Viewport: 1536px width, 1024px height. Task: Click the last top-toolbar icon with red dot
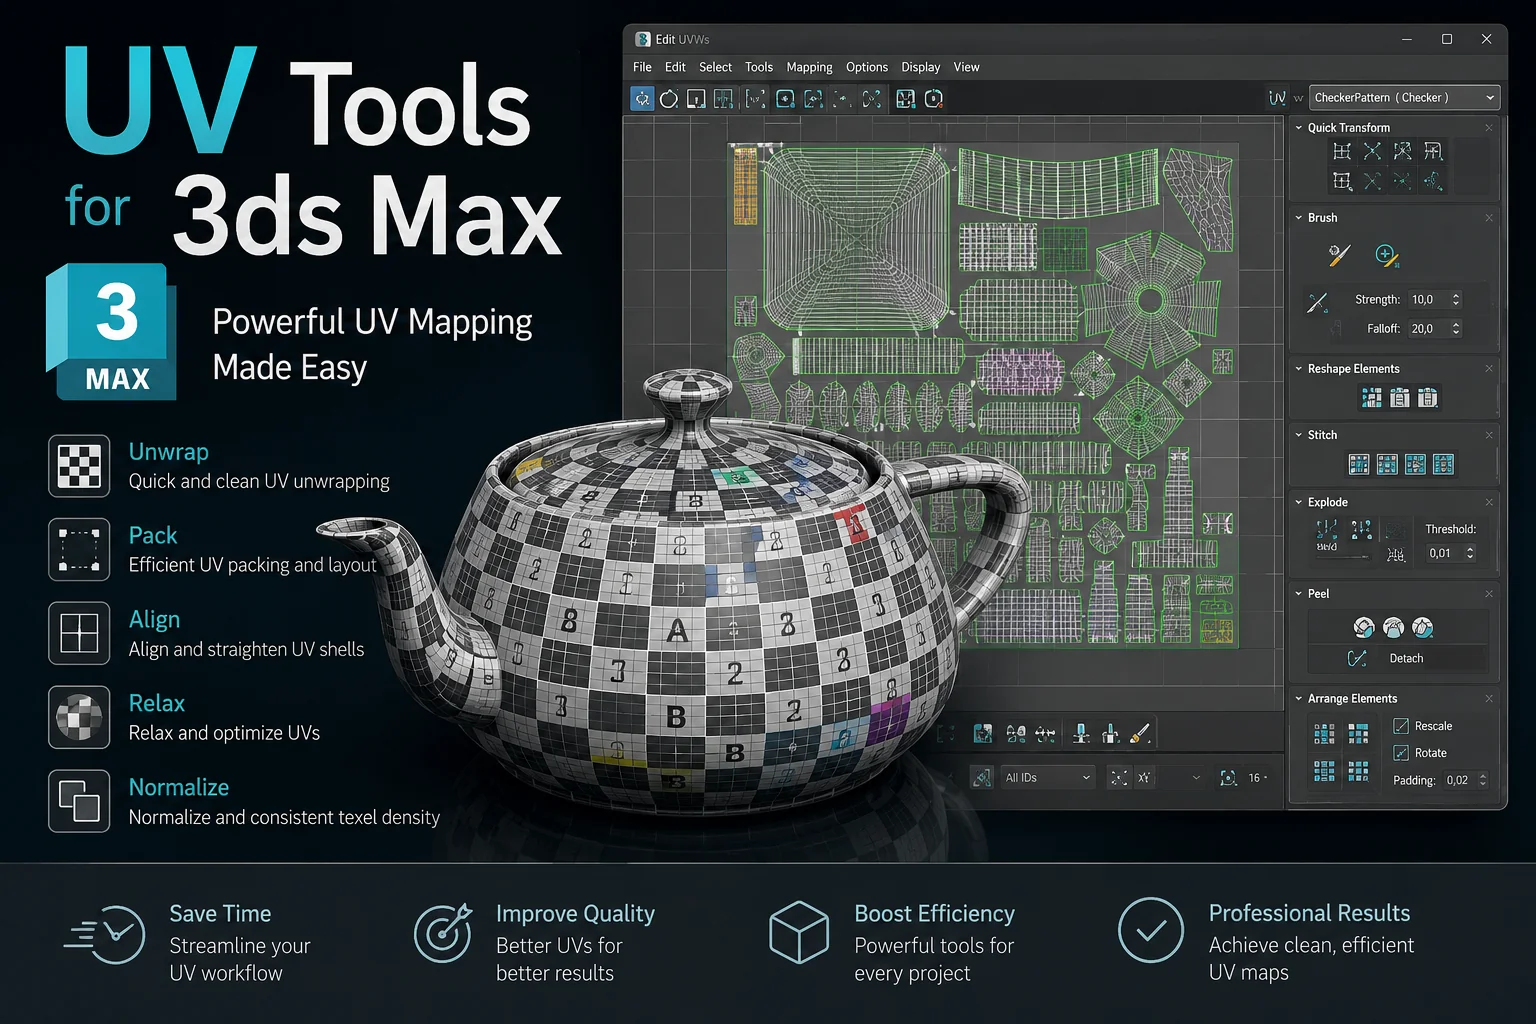tap(934, 99)
